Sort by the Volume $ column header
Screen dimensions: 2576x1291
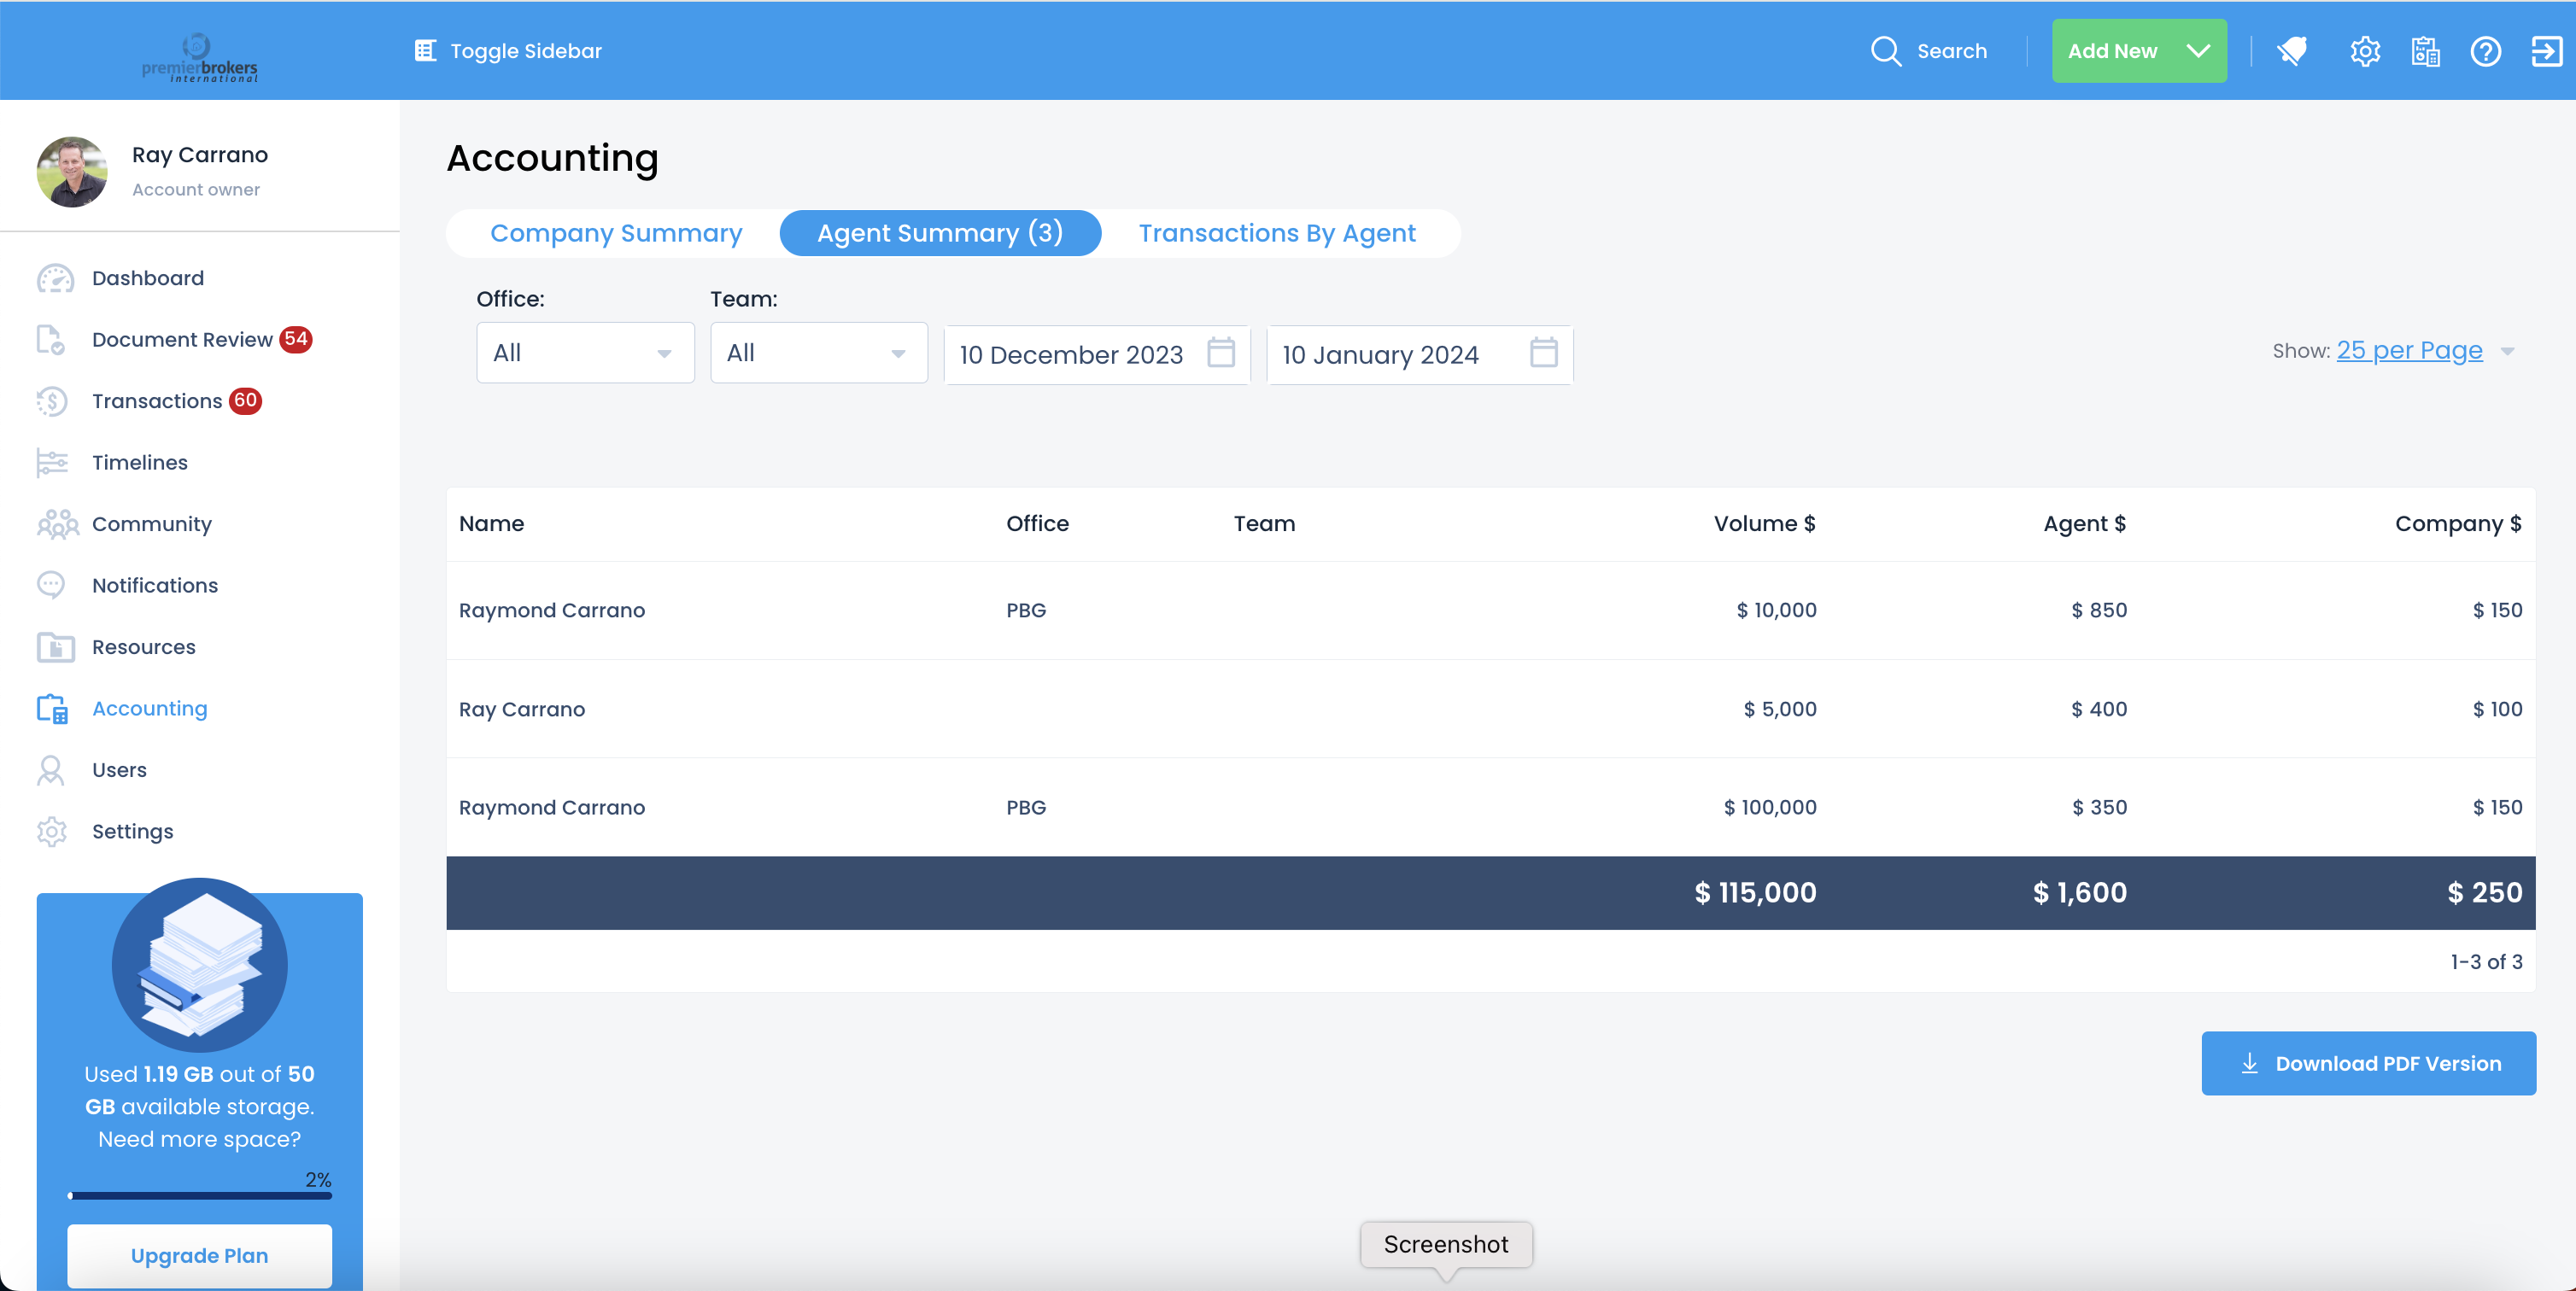click(1764, 524)
